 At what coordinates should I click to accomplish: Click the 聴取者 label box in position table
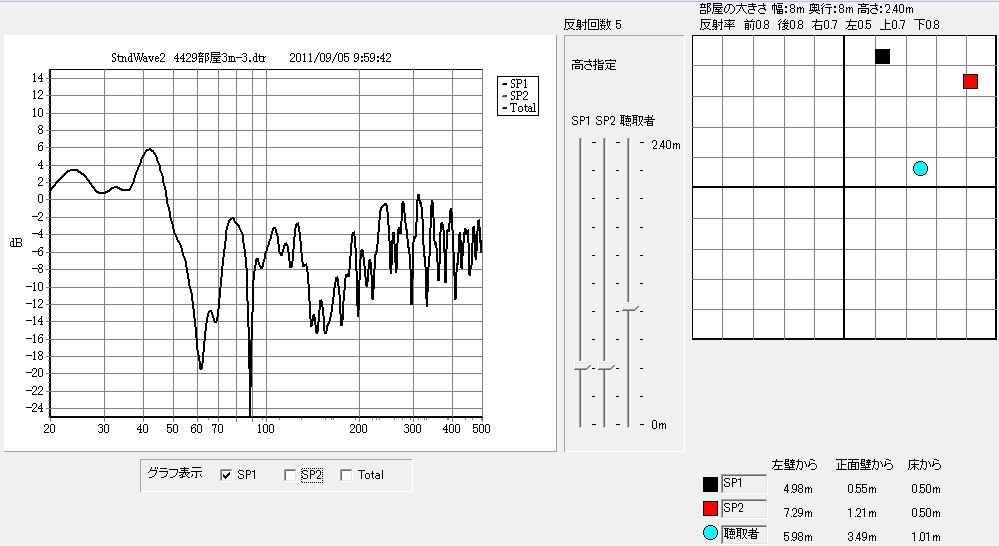743,533
